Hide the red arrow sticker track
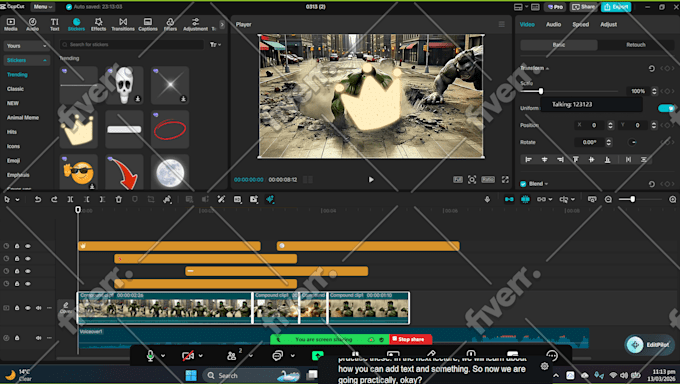This screenshot has width=680, height=384. point(28,259)
